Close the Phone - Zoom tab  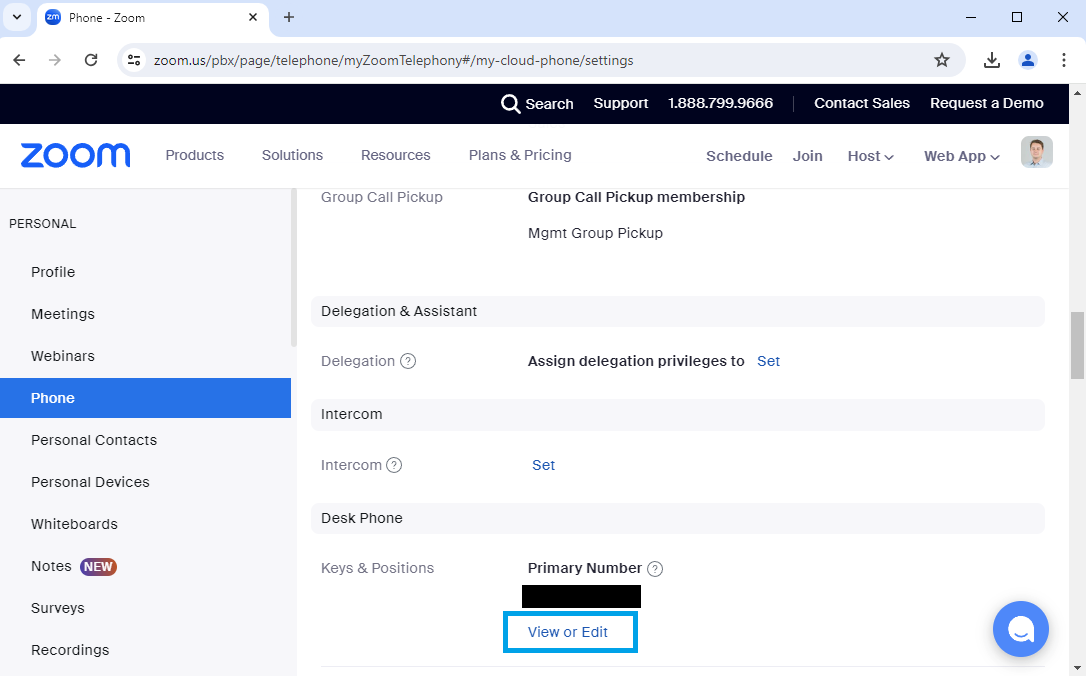(x=253, y=17)
